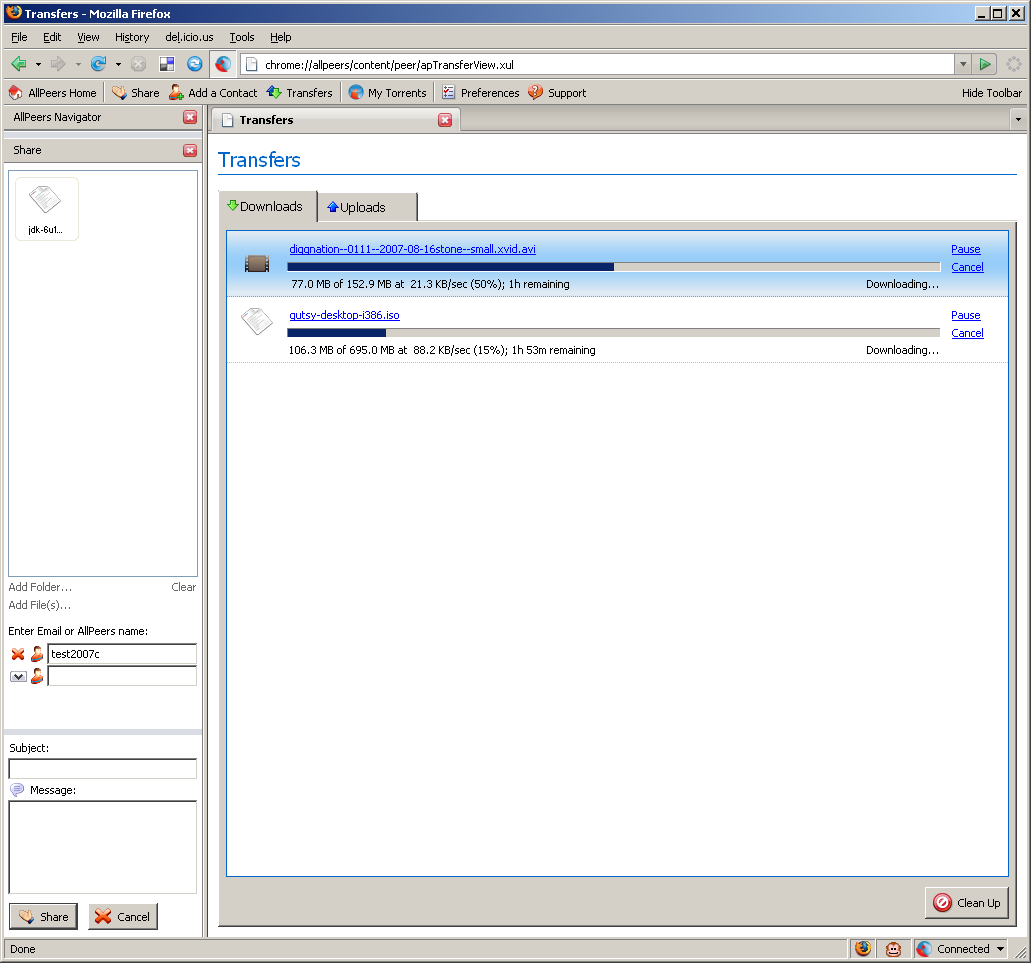Viewport: 1031px width, 963px height.
Task: Click the green Go arrow beside address bar
Action: [x=985, y=64]
